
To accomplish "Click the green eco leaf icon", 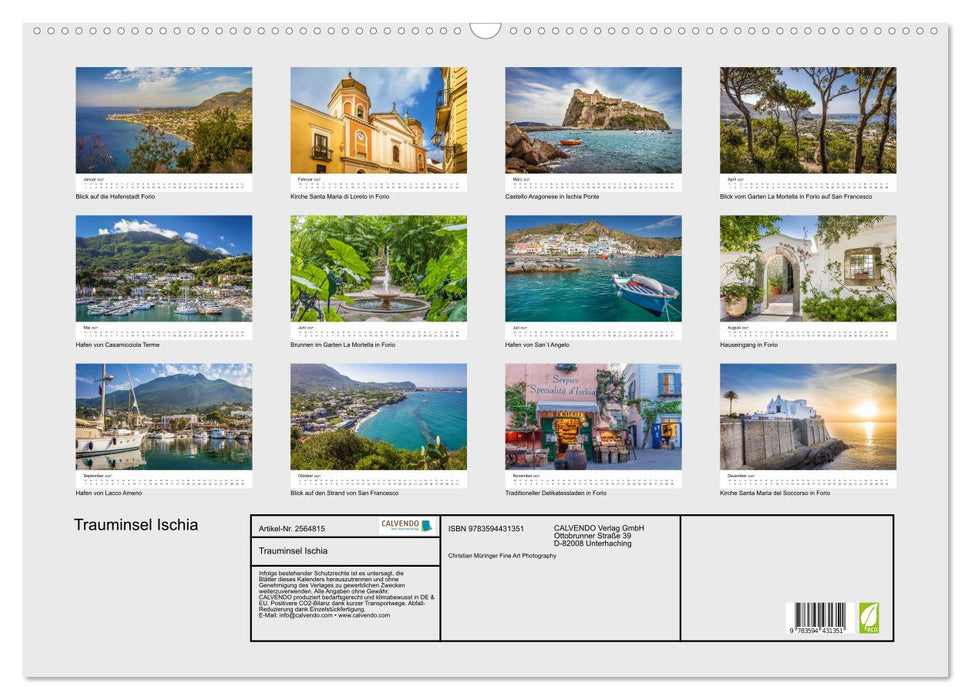I will point(869,618).
